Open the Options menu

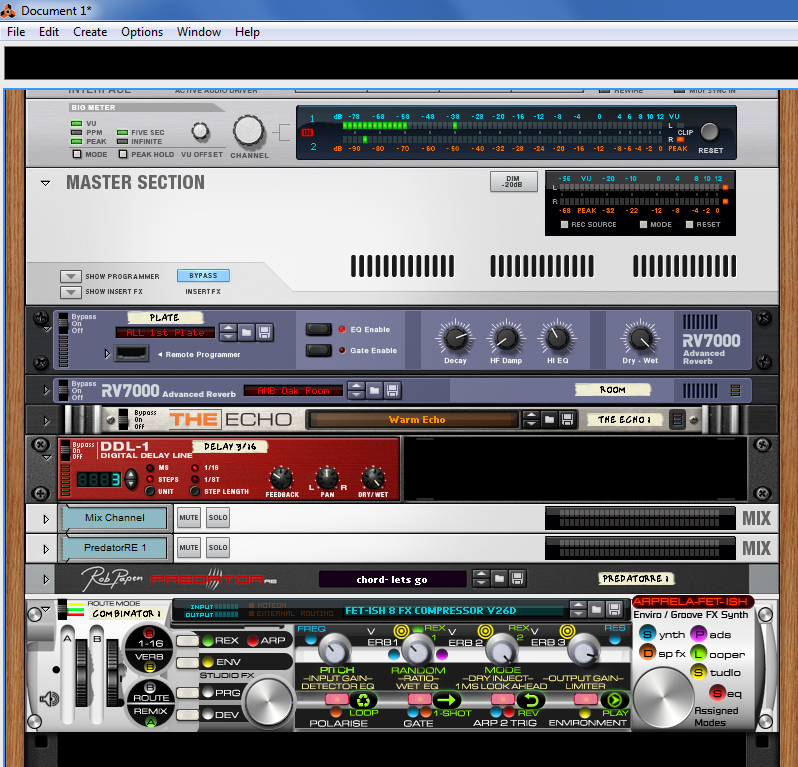tap(142, 32)
